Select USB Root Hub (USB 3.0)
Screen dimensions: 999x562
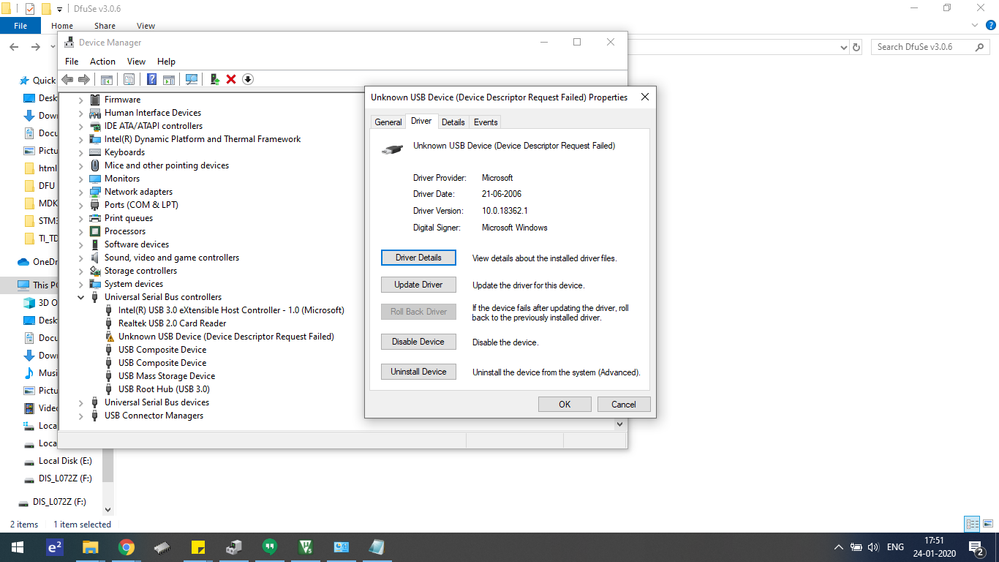(164, 389)
